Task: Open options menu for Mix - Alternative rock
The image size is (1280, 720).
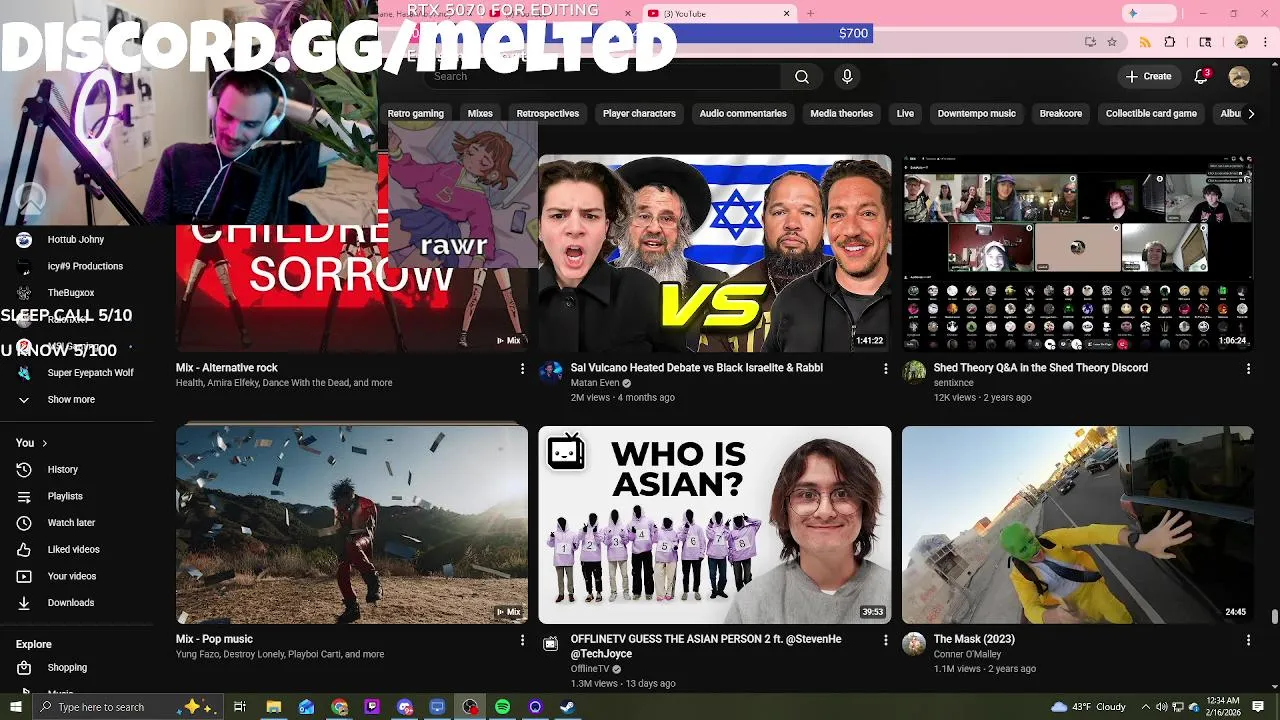Action: [521, 369]
